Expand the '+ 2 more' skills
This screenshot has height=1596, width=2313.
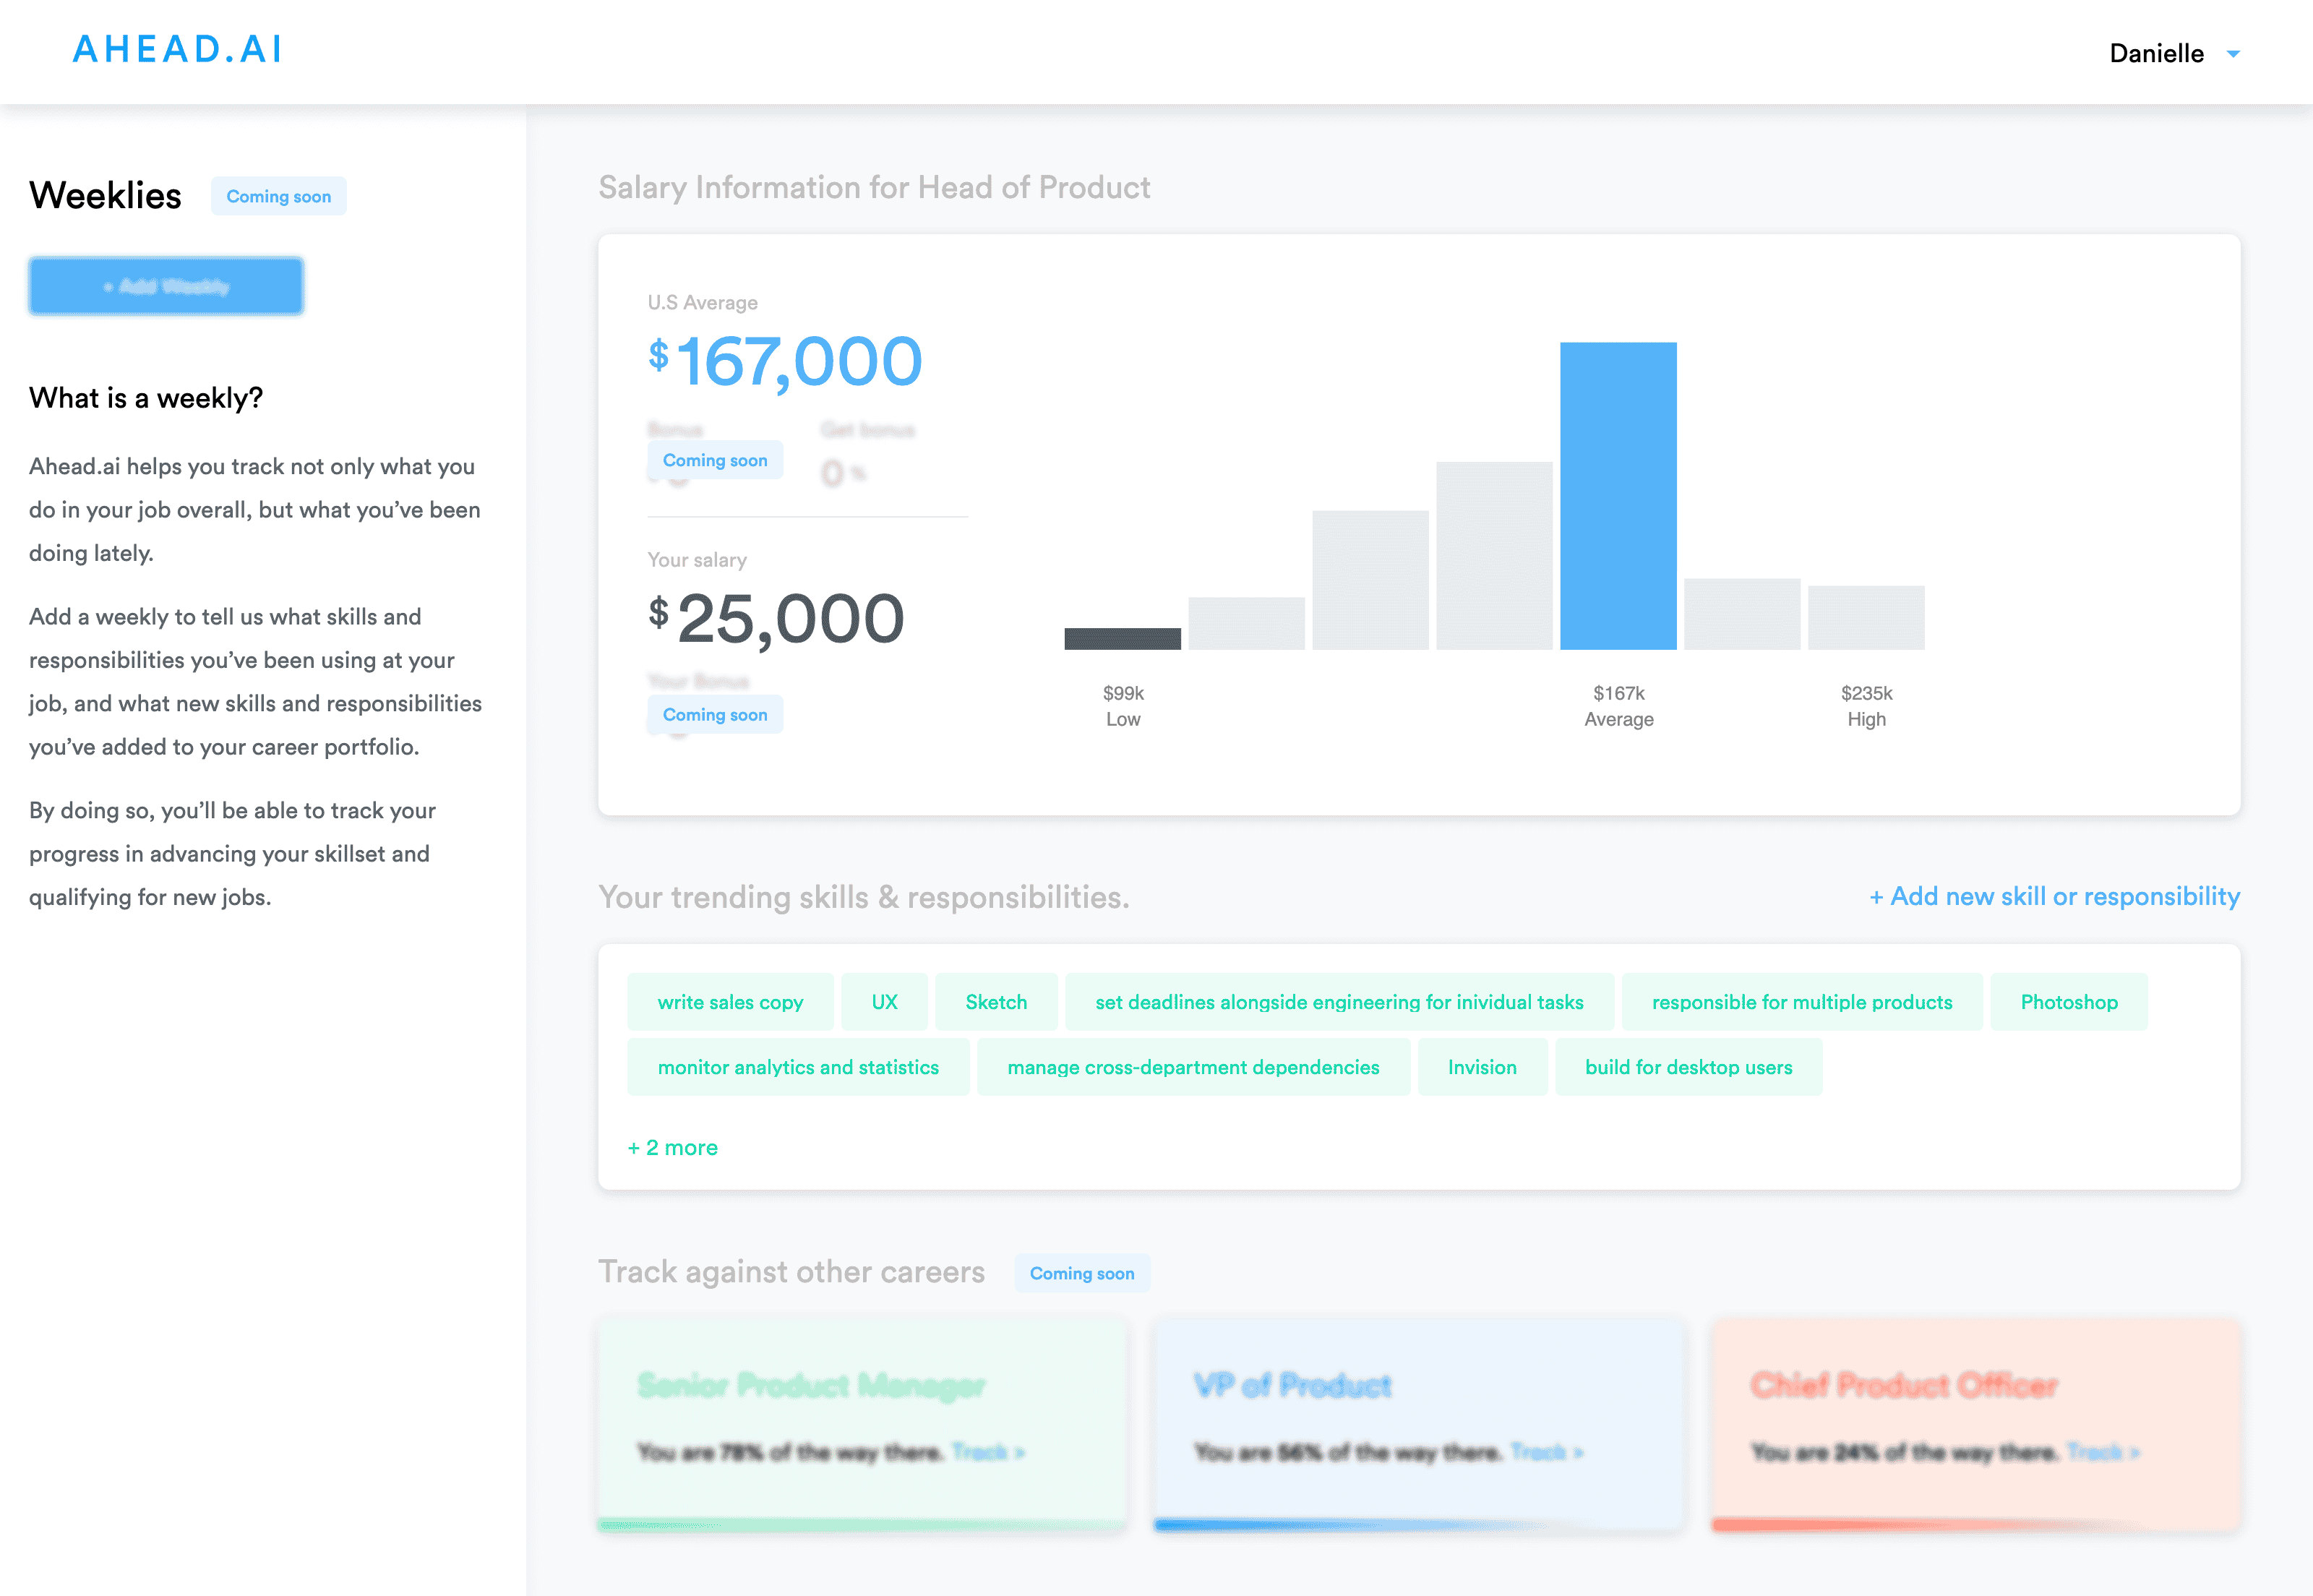pyautogui.click(x=672, y=1147)
